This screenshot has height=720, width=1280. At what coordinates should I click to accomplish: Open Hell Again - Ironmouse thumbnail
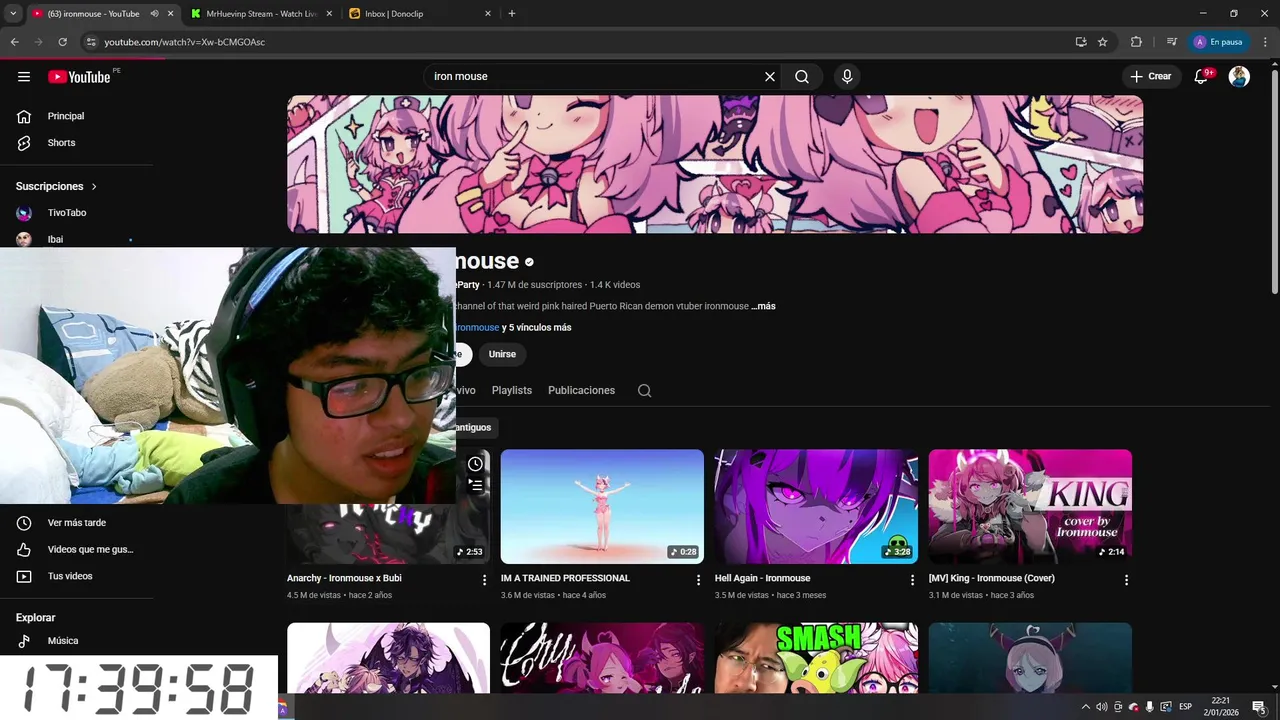pos(816,506)
